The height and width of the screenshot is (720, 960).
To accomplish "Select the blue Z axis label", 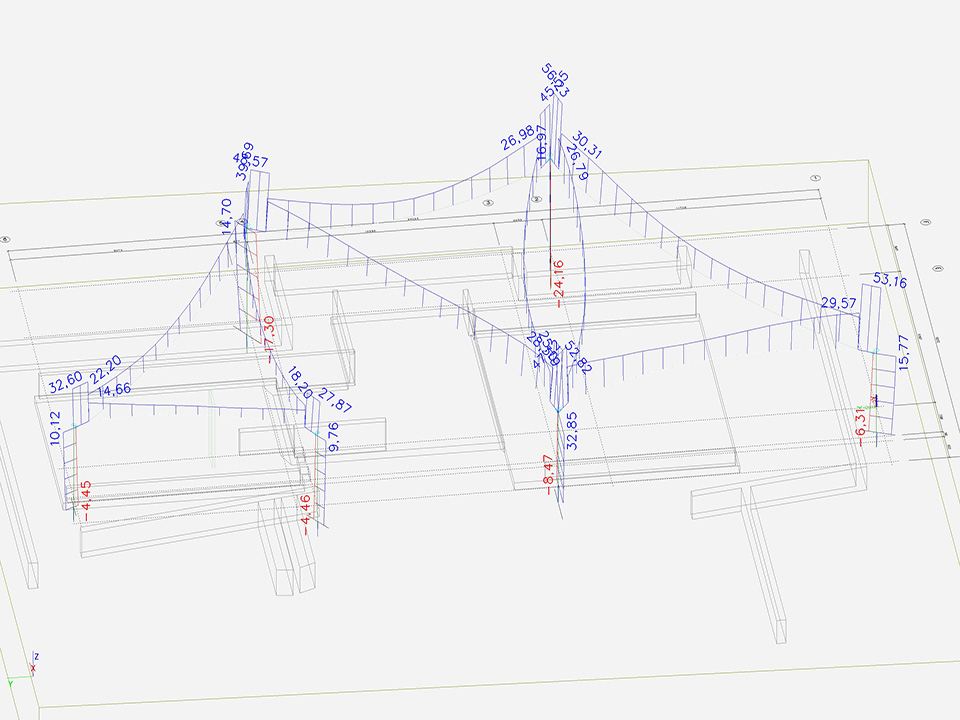I will [35, 655].
